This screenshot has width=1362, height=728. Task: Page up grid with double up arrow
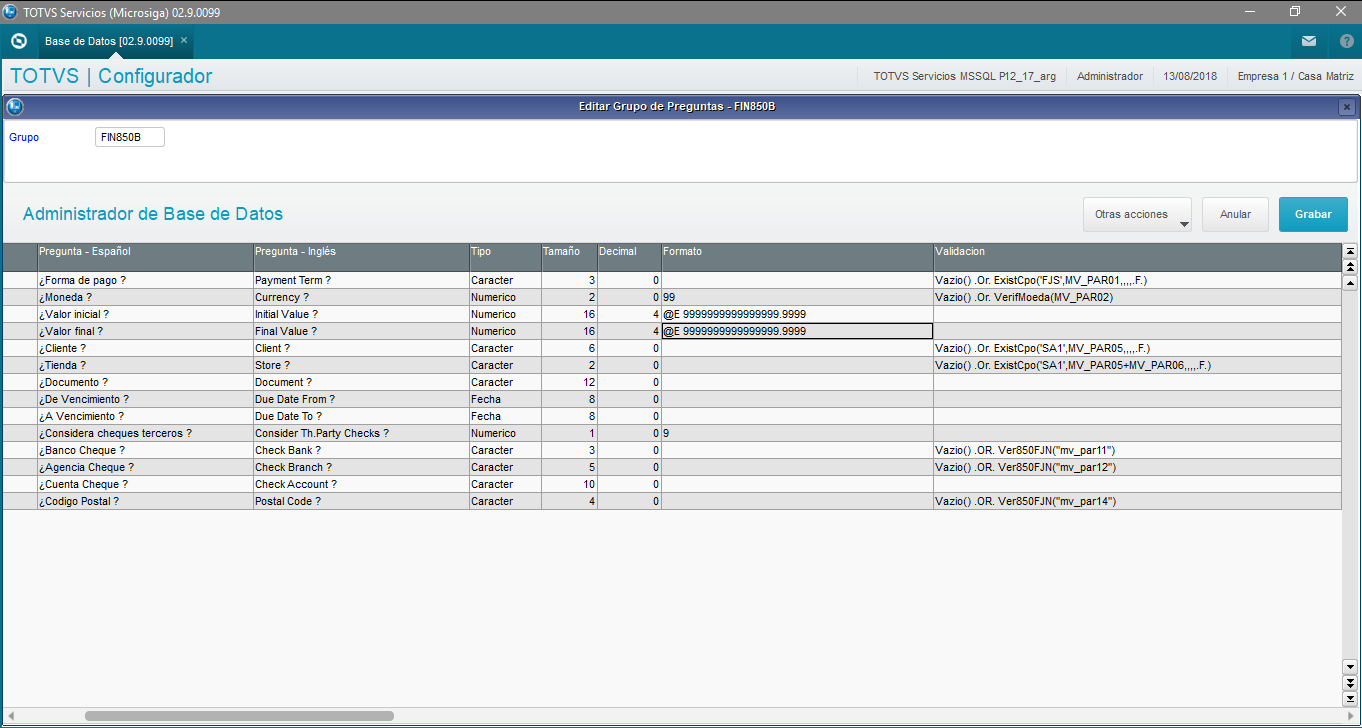[x=1350, y=267]
